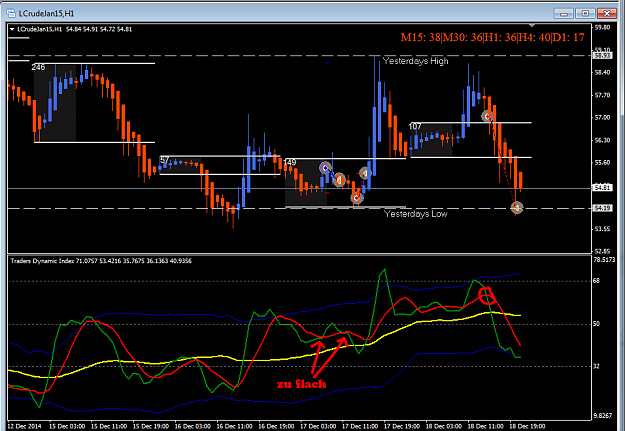Click the 149 range label
The image size is (625, 431).
290,162
